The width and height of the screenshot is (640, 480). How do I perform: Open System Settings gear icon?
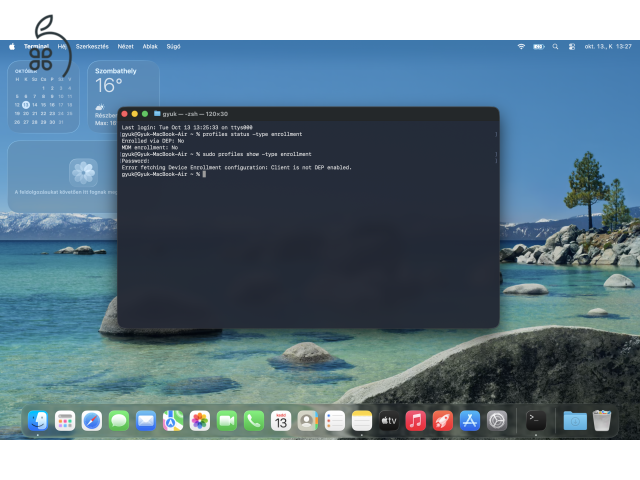(497, 421)
